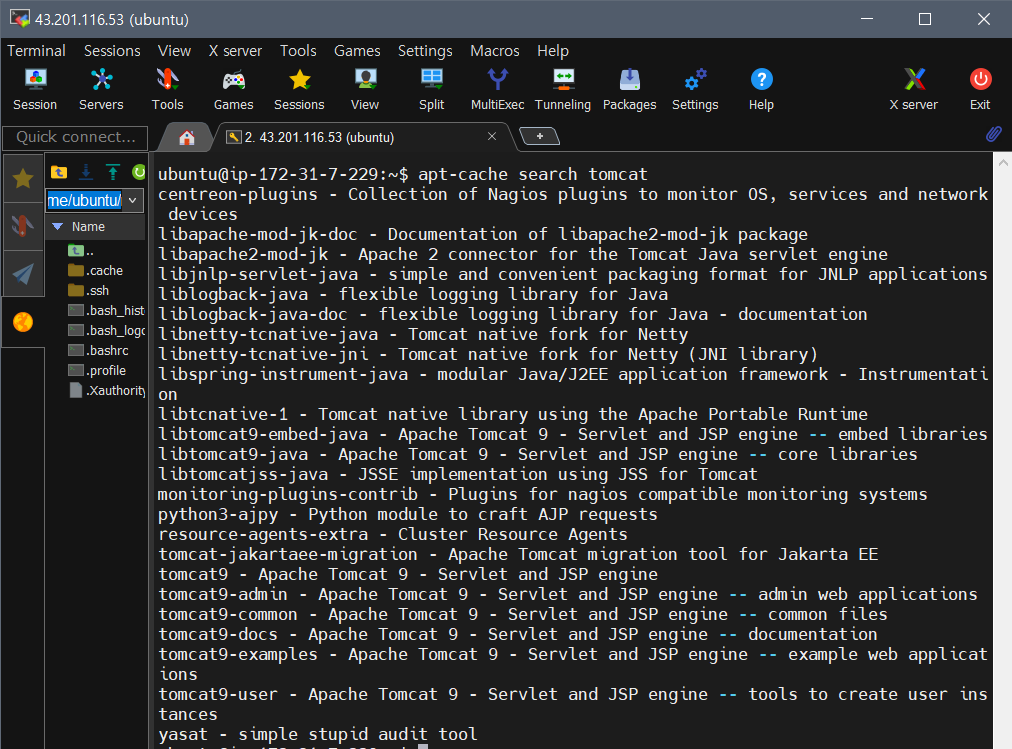
Task: Open the Macros menu
Action: click(x=494, y=50)
